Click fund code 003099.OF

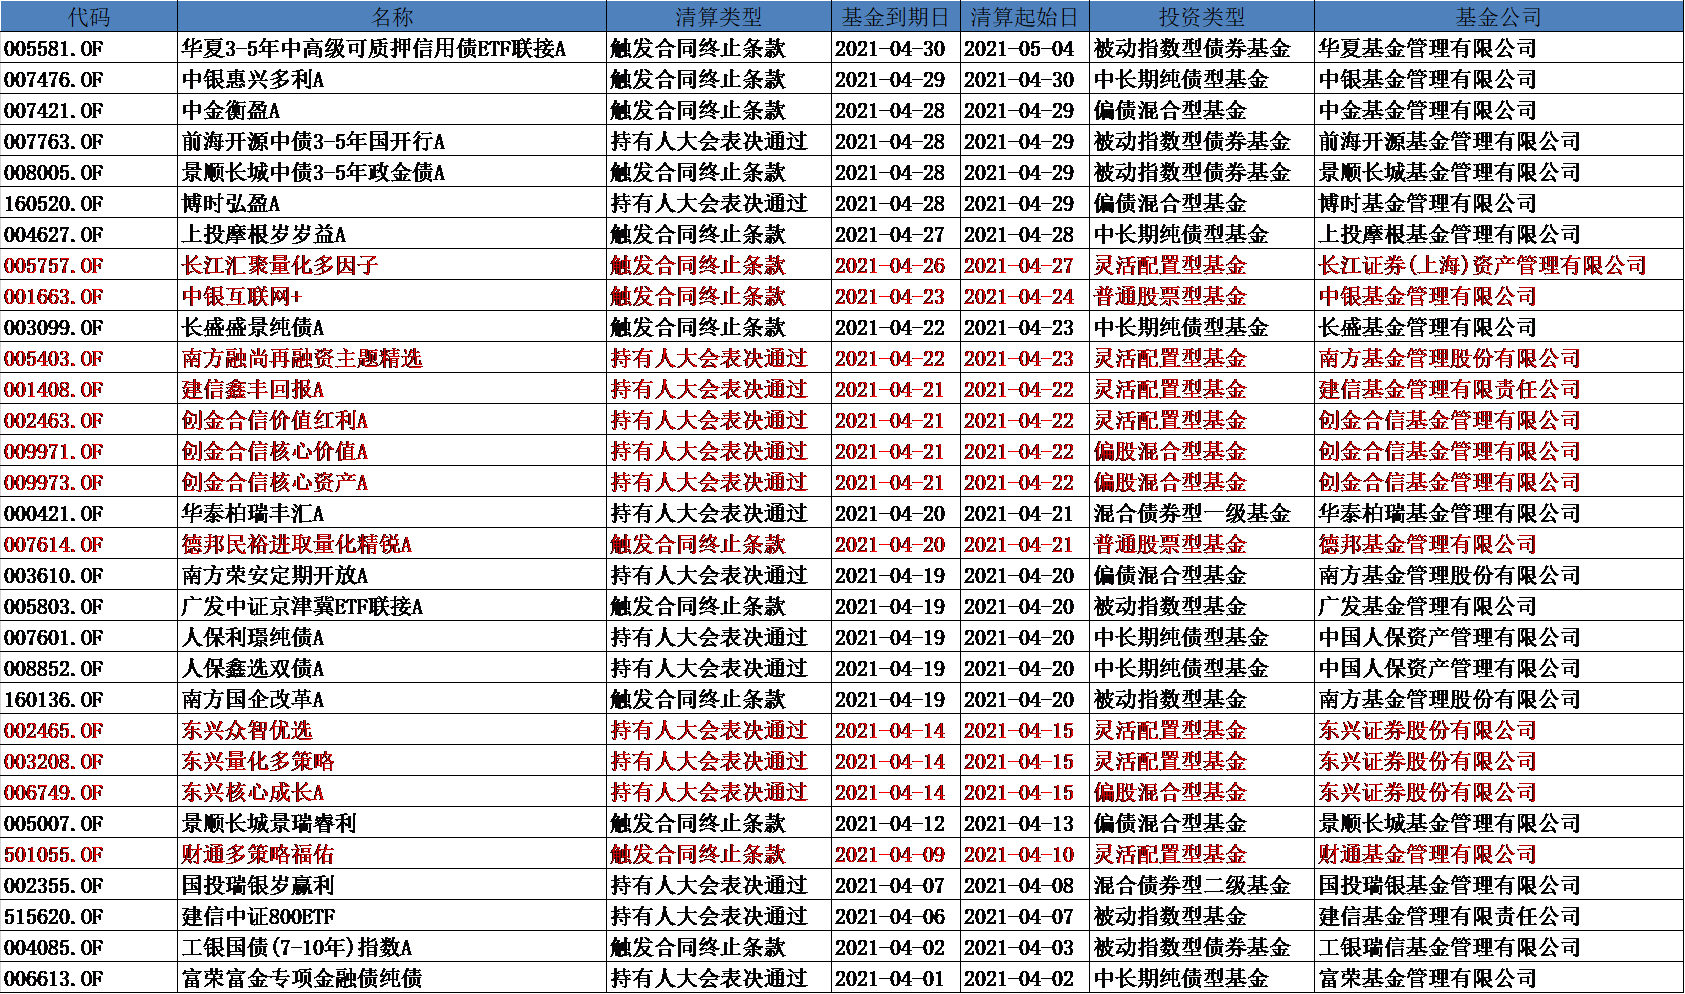[x=54, y=328]
